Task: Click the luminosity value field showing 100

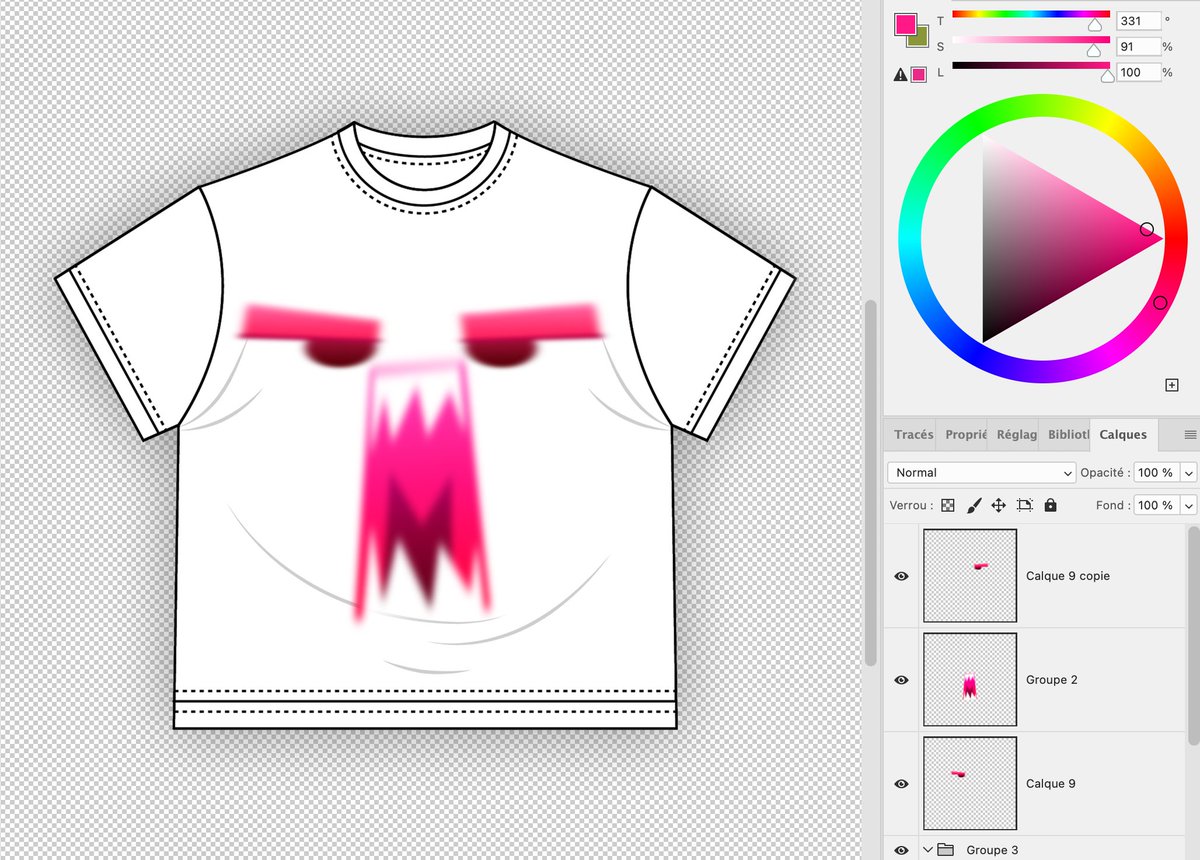Action: [x=1138, y=72]
